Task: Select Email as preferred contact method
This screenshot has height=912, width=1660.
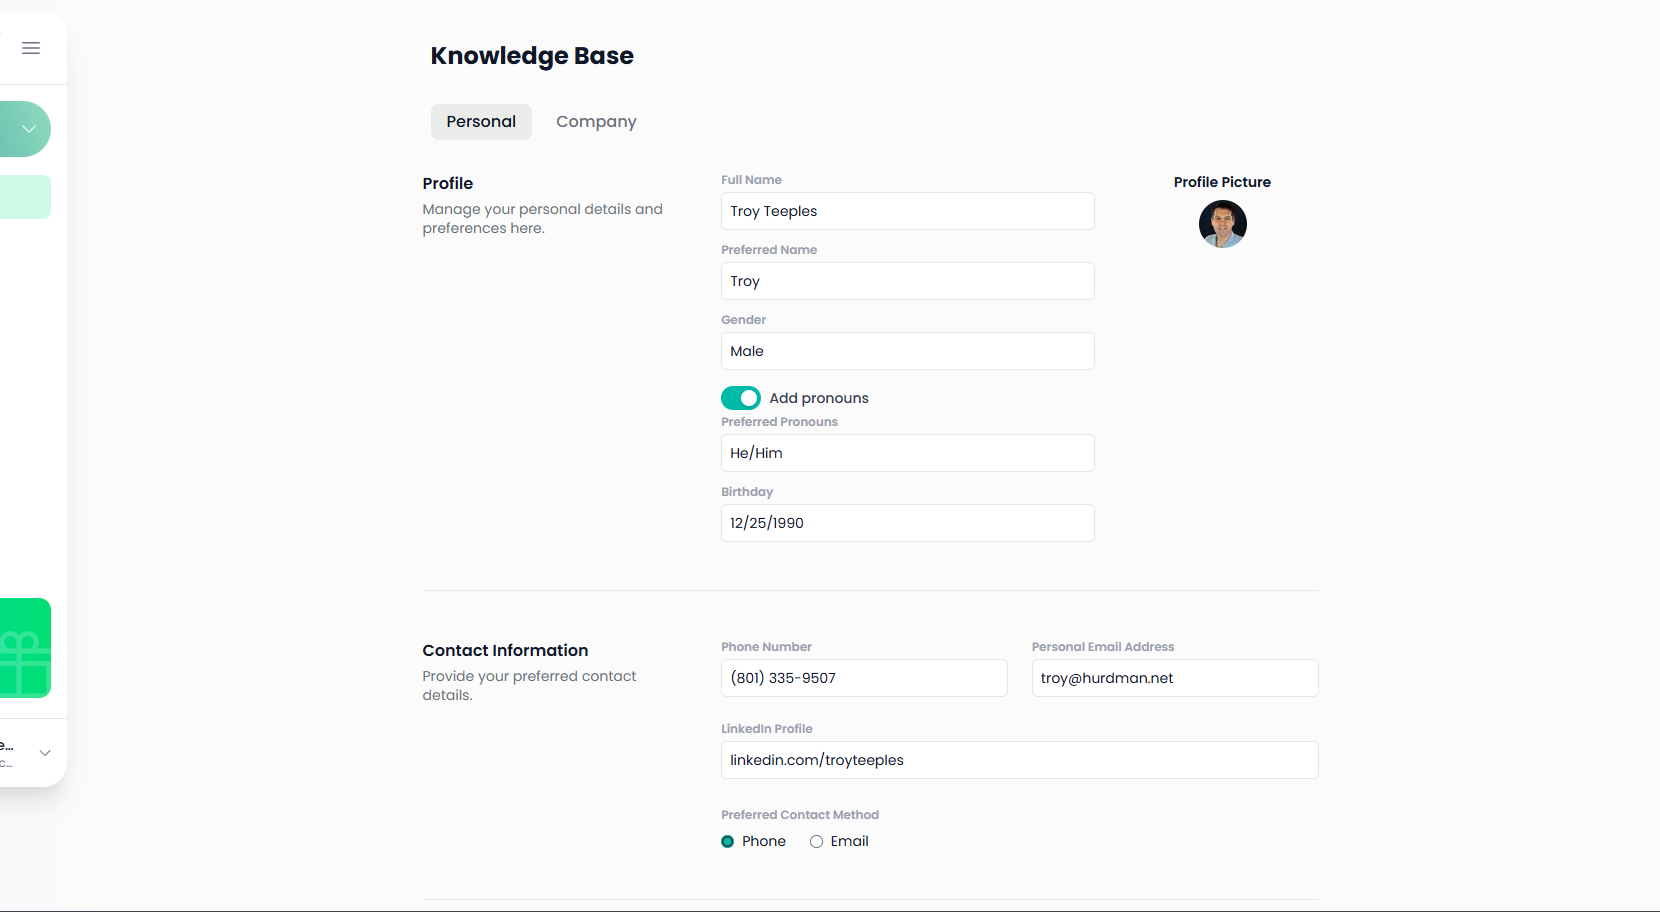Action: pyautogui.click(x=816, y=842)
